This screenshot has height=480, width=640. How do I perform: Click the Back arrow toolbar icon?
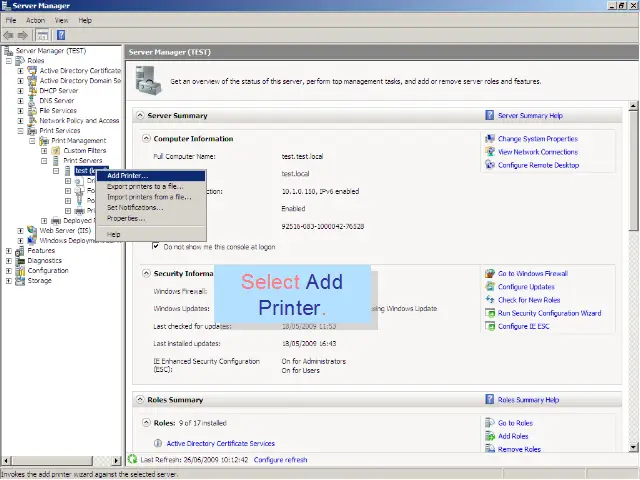(x=8, y=36)
